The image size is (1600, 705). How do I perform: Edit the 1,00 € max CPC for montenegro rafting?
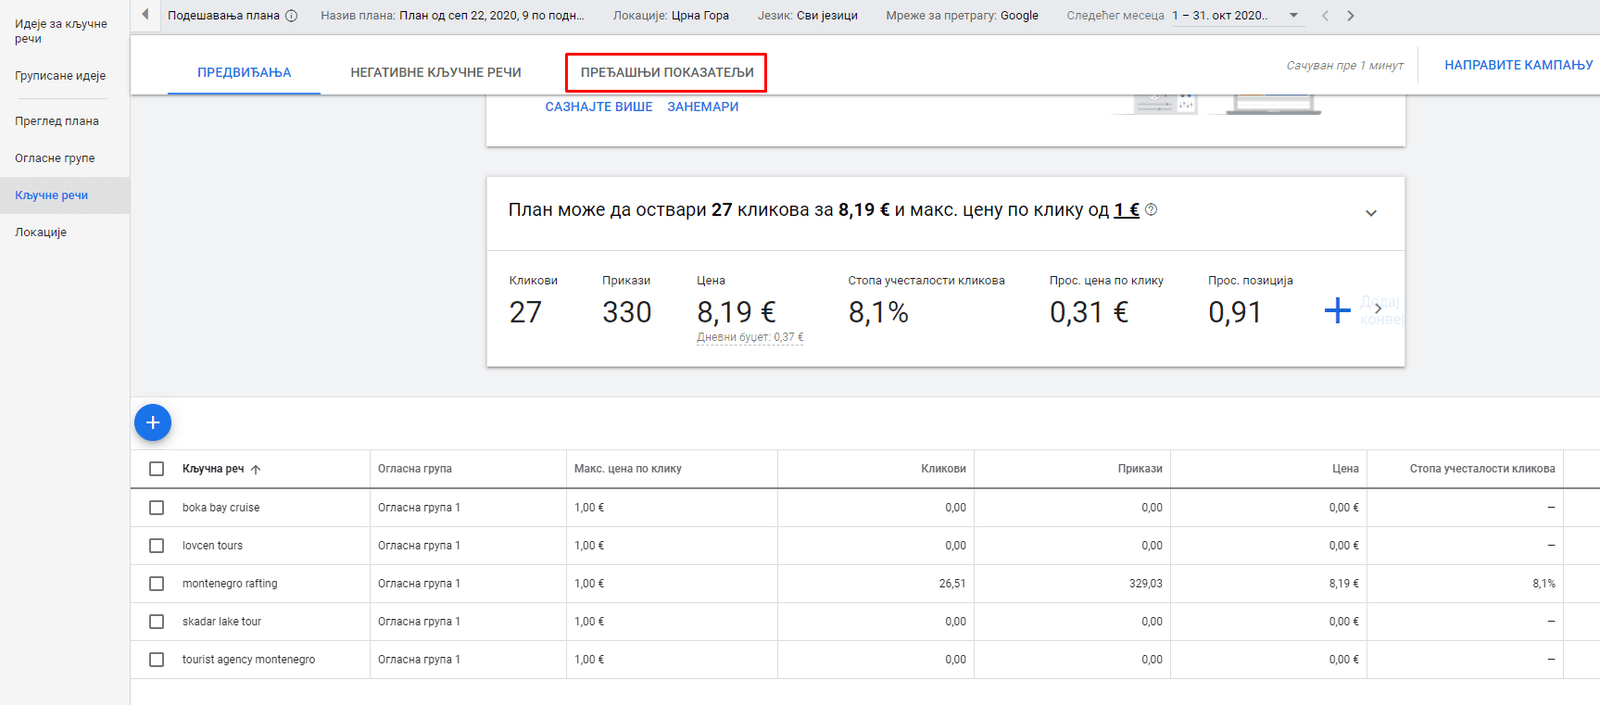point(589,584)
